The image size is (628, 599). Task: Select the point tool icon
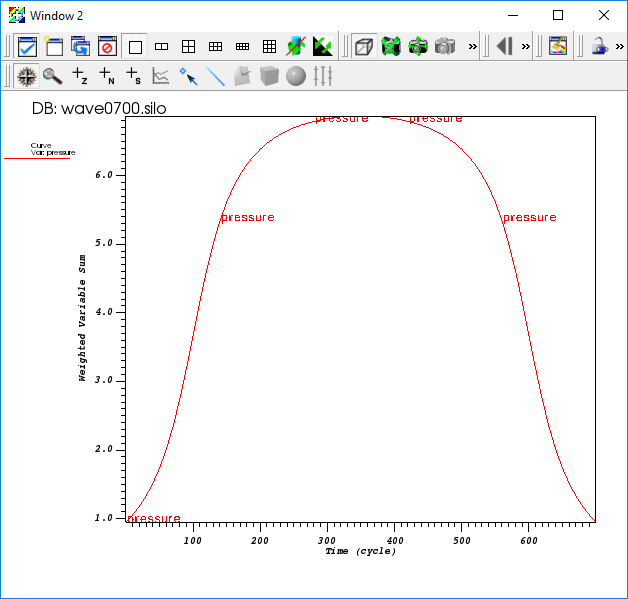tap(188, 76)
